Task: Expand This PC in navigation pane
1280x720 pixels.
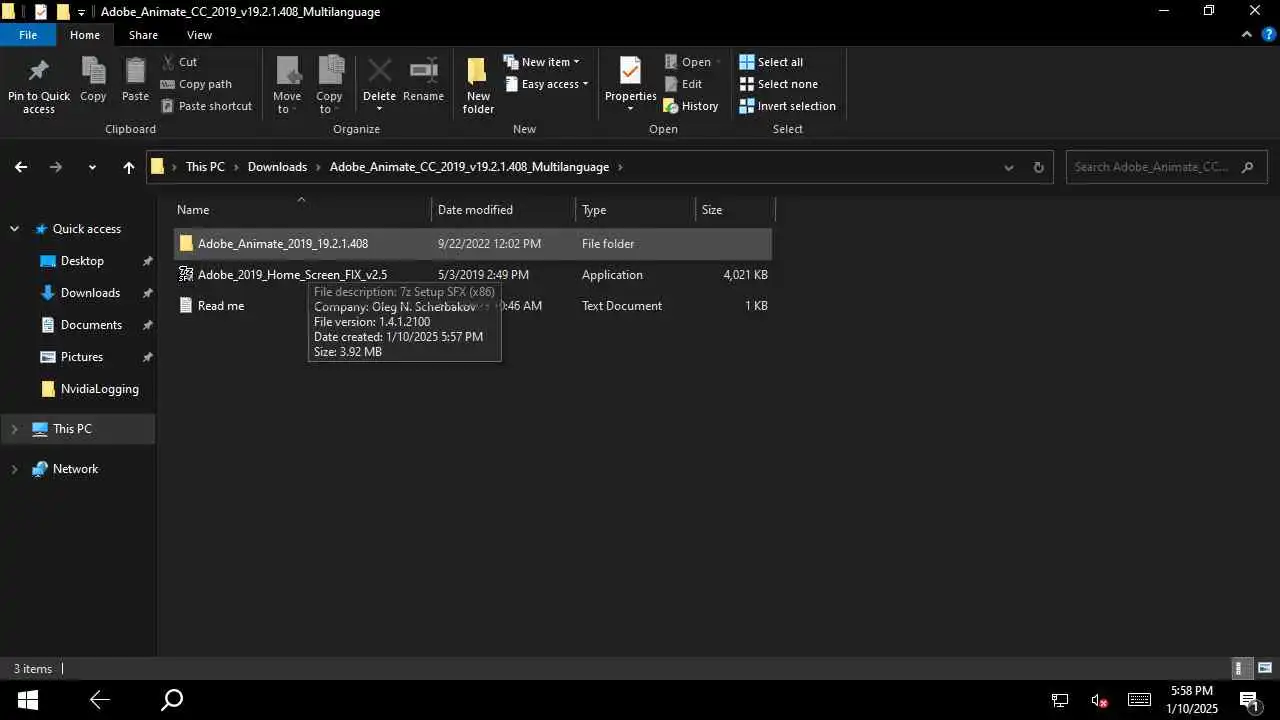Action: 14,429
